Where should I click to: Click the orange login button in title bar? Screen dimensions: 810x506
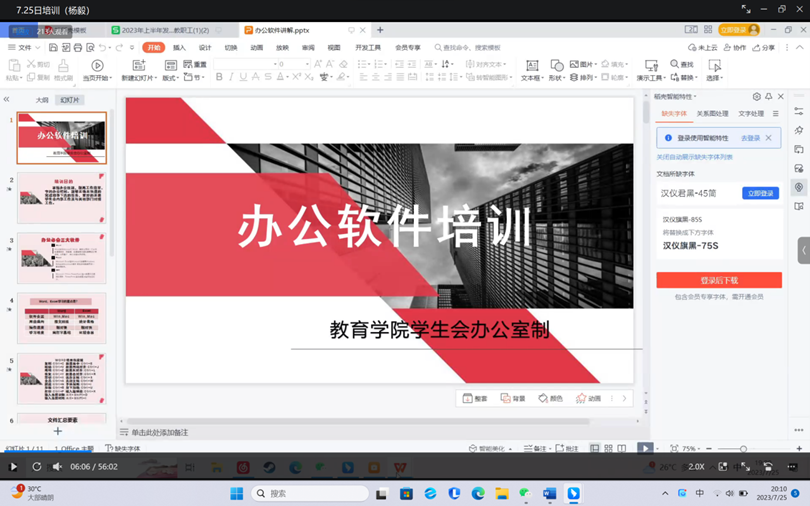739,29
